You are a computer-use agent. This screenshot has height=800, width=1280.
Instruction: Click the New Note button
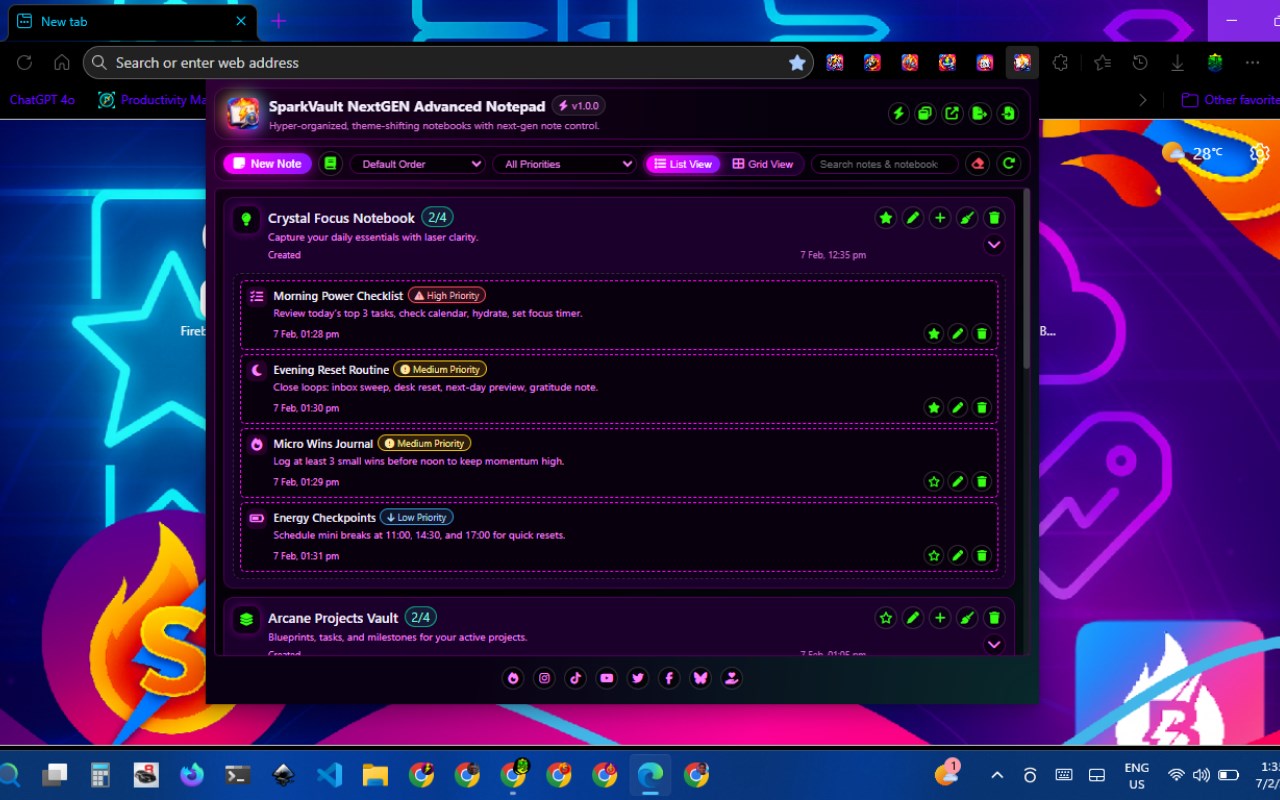coord(267,164)
